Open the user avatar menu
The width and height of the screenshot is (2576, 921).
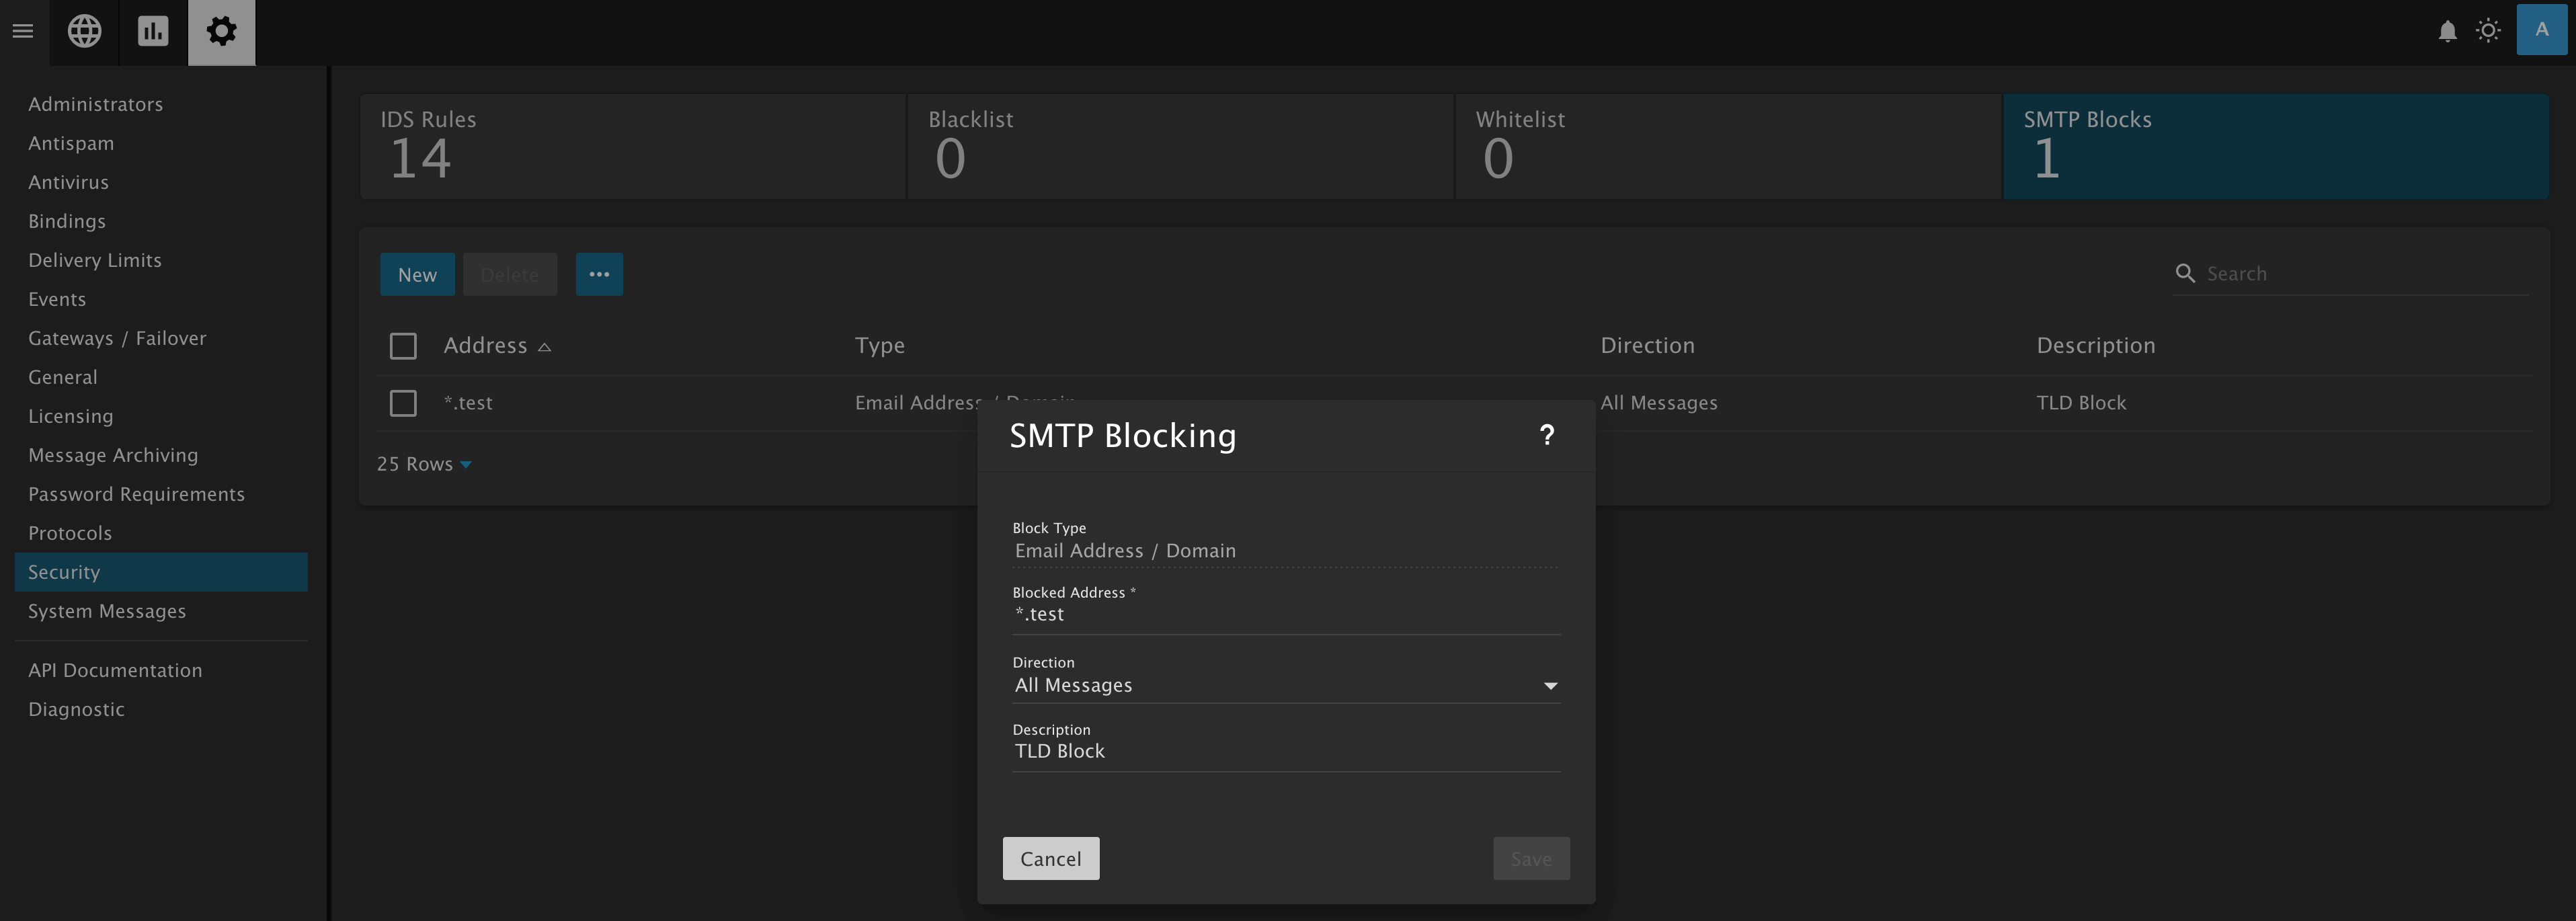coord(2541,30)
